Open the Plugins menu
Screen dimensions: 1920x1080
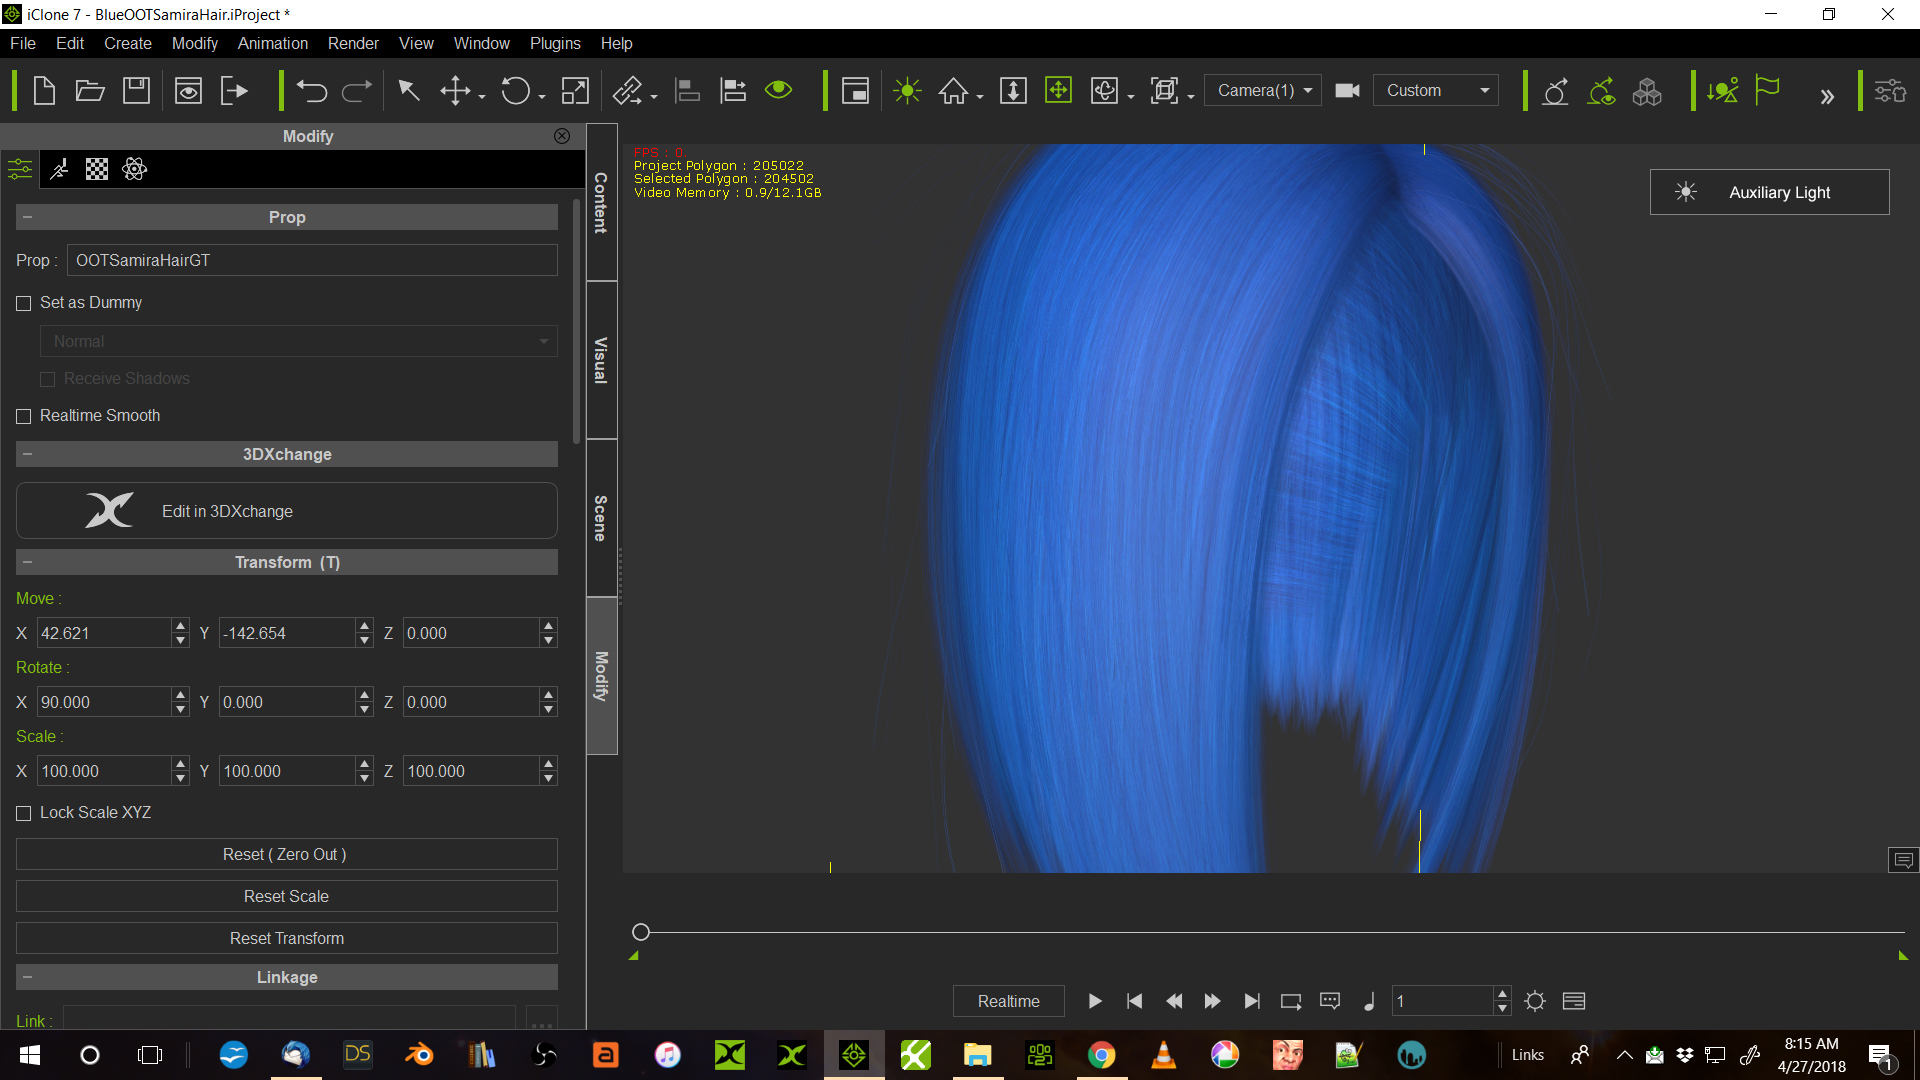pos(555,44)
